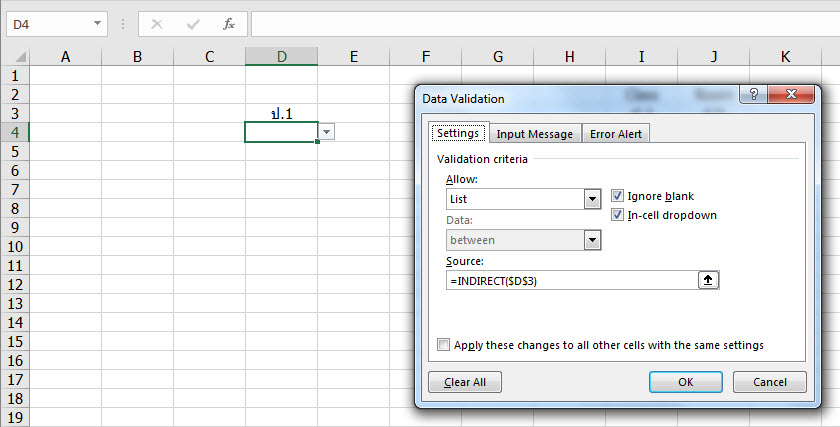Switch to the Input Message tab

pos(534,134)
